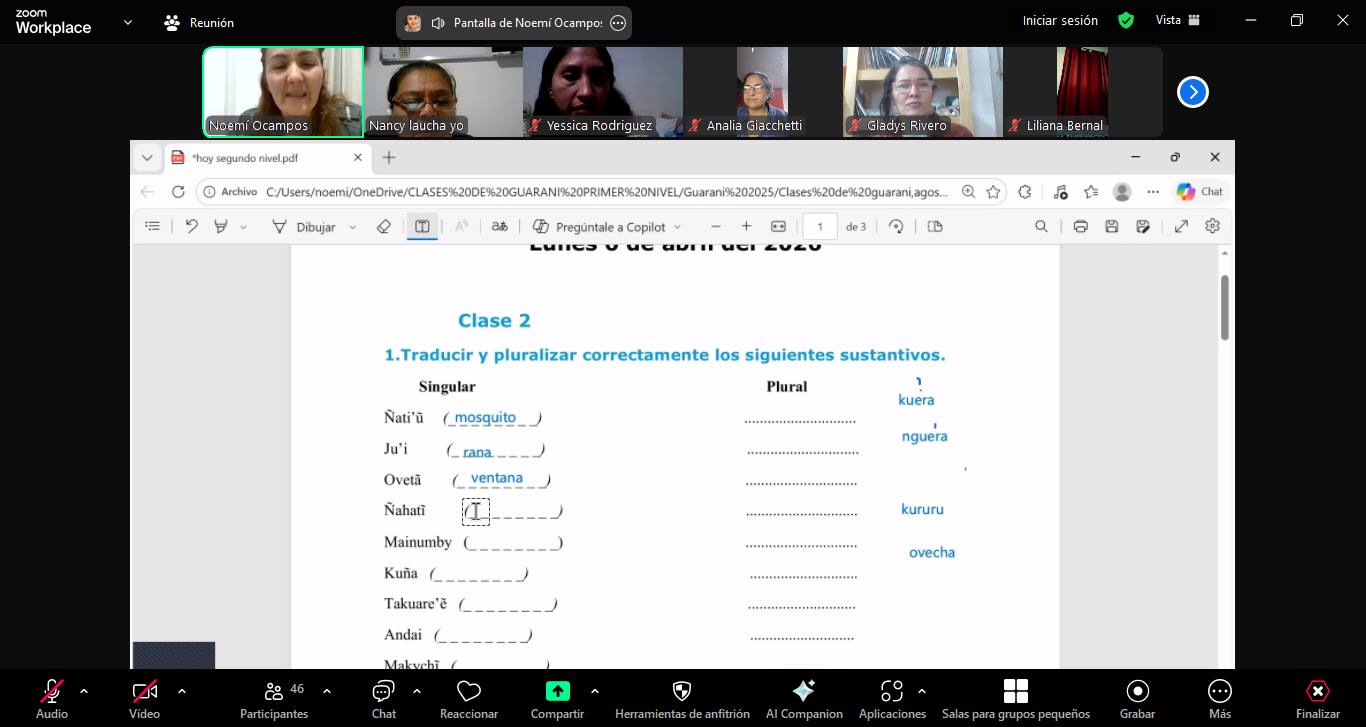
Task: Switch to the Reunión tab
Action: [199, 22]
